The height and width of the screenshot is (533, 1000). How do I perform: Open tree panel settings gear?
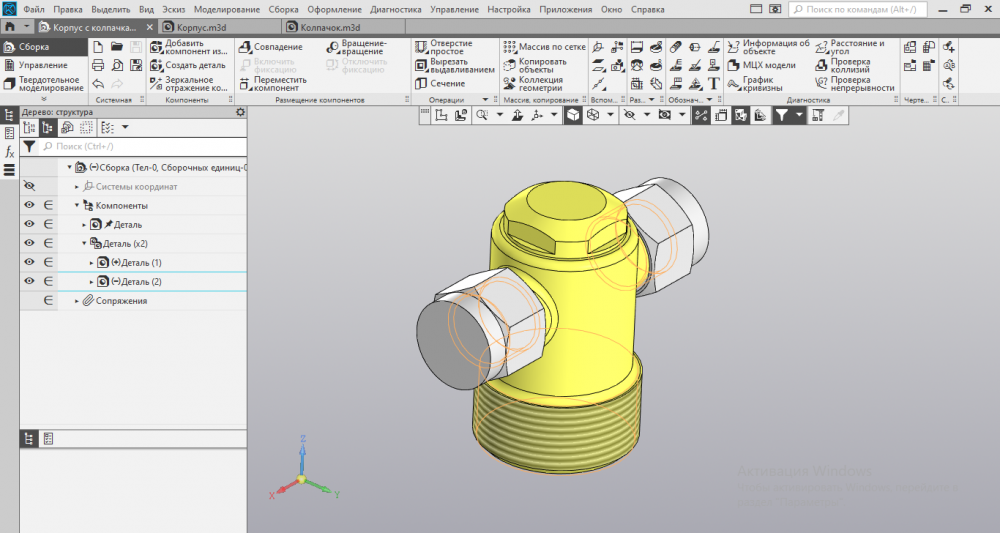pos(240,112)
